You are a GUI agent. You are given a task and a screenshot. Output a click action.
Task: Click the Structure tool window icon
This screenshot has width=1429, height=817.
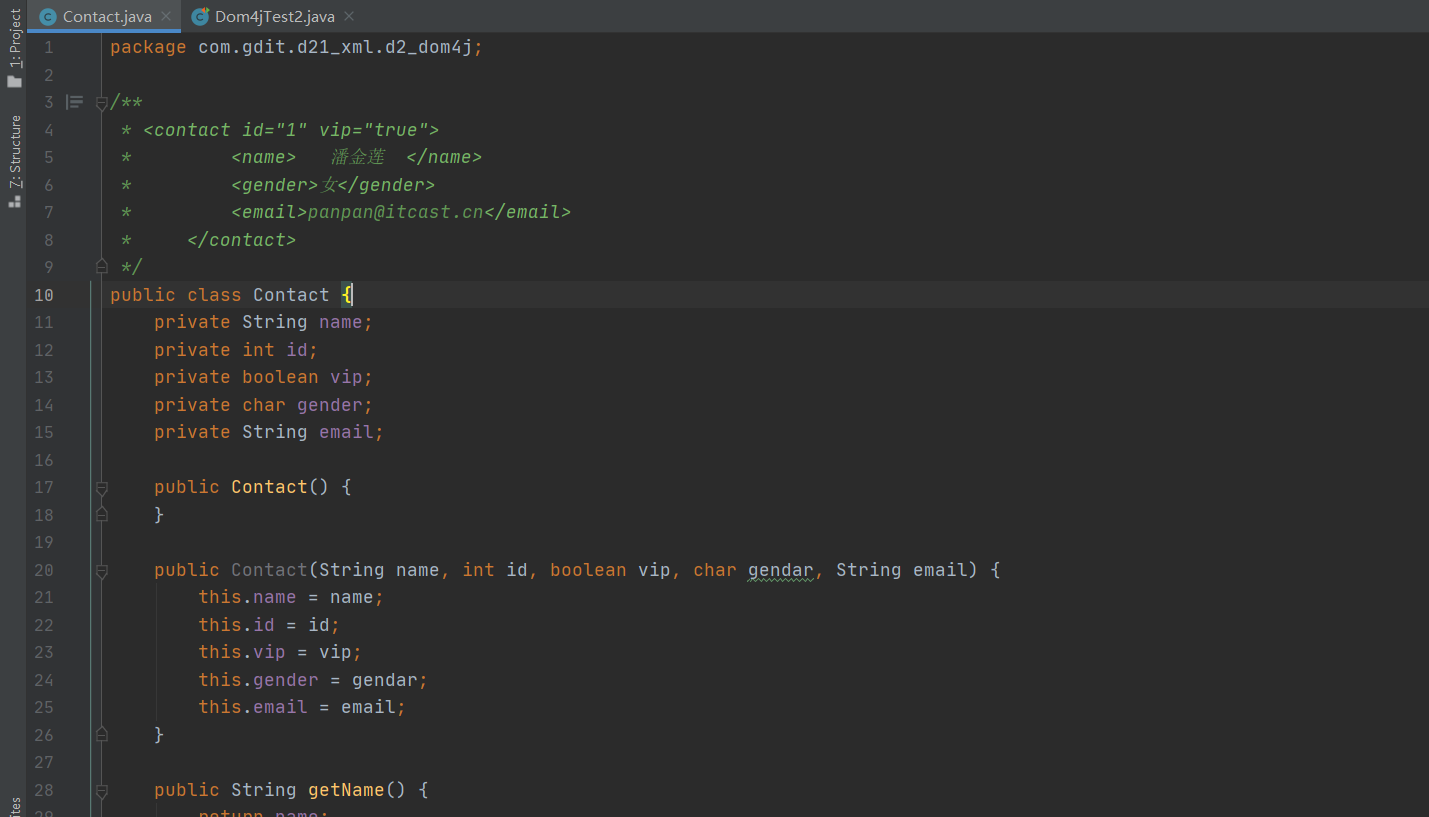pos(14,201)
